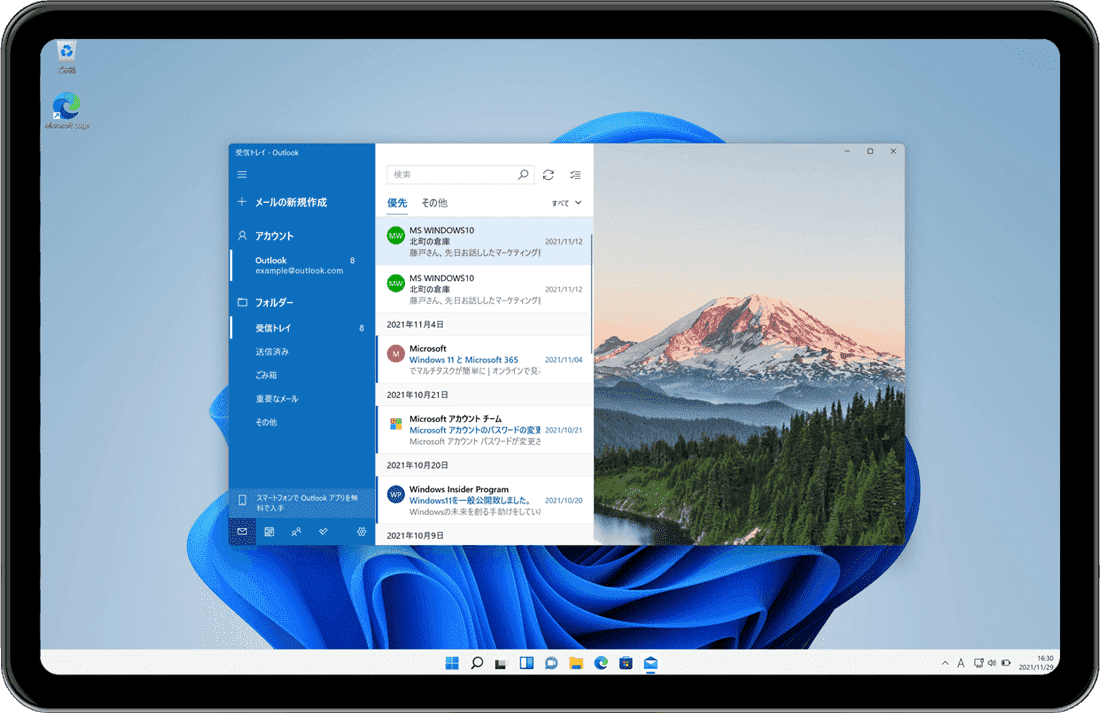Viewport: 1100px width, 713px height.
Task: Minimize the Outlook Mail window
Action: [x=847, y=151]
